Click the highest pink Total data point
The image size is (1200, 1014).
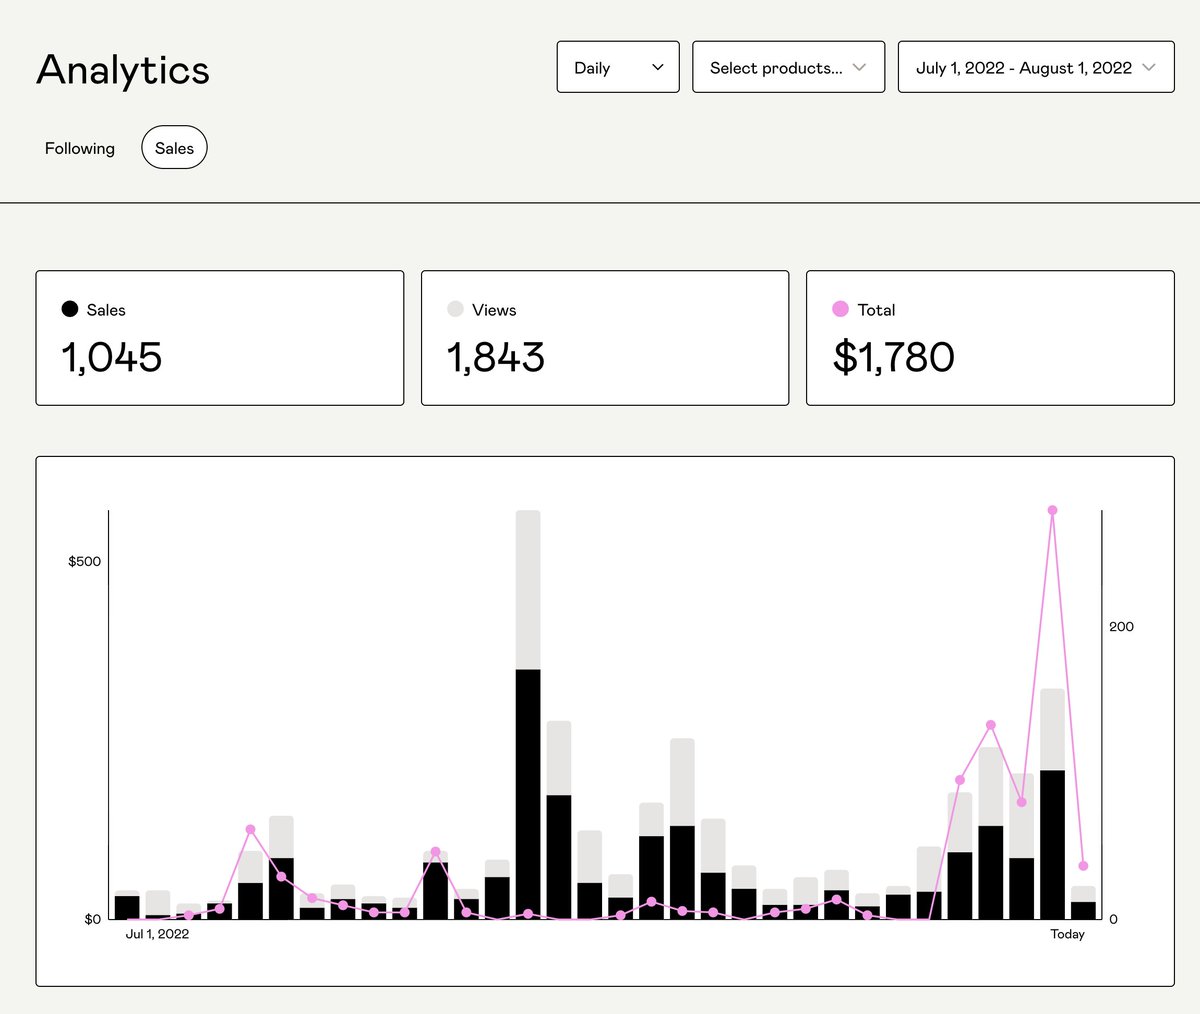[x=1052, y=510]
